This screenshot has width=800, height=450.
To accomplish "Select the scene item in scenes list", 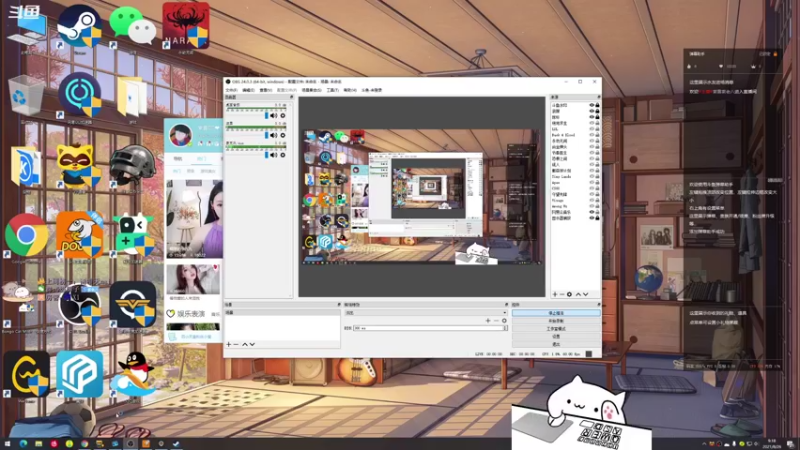I will (282, 313).
